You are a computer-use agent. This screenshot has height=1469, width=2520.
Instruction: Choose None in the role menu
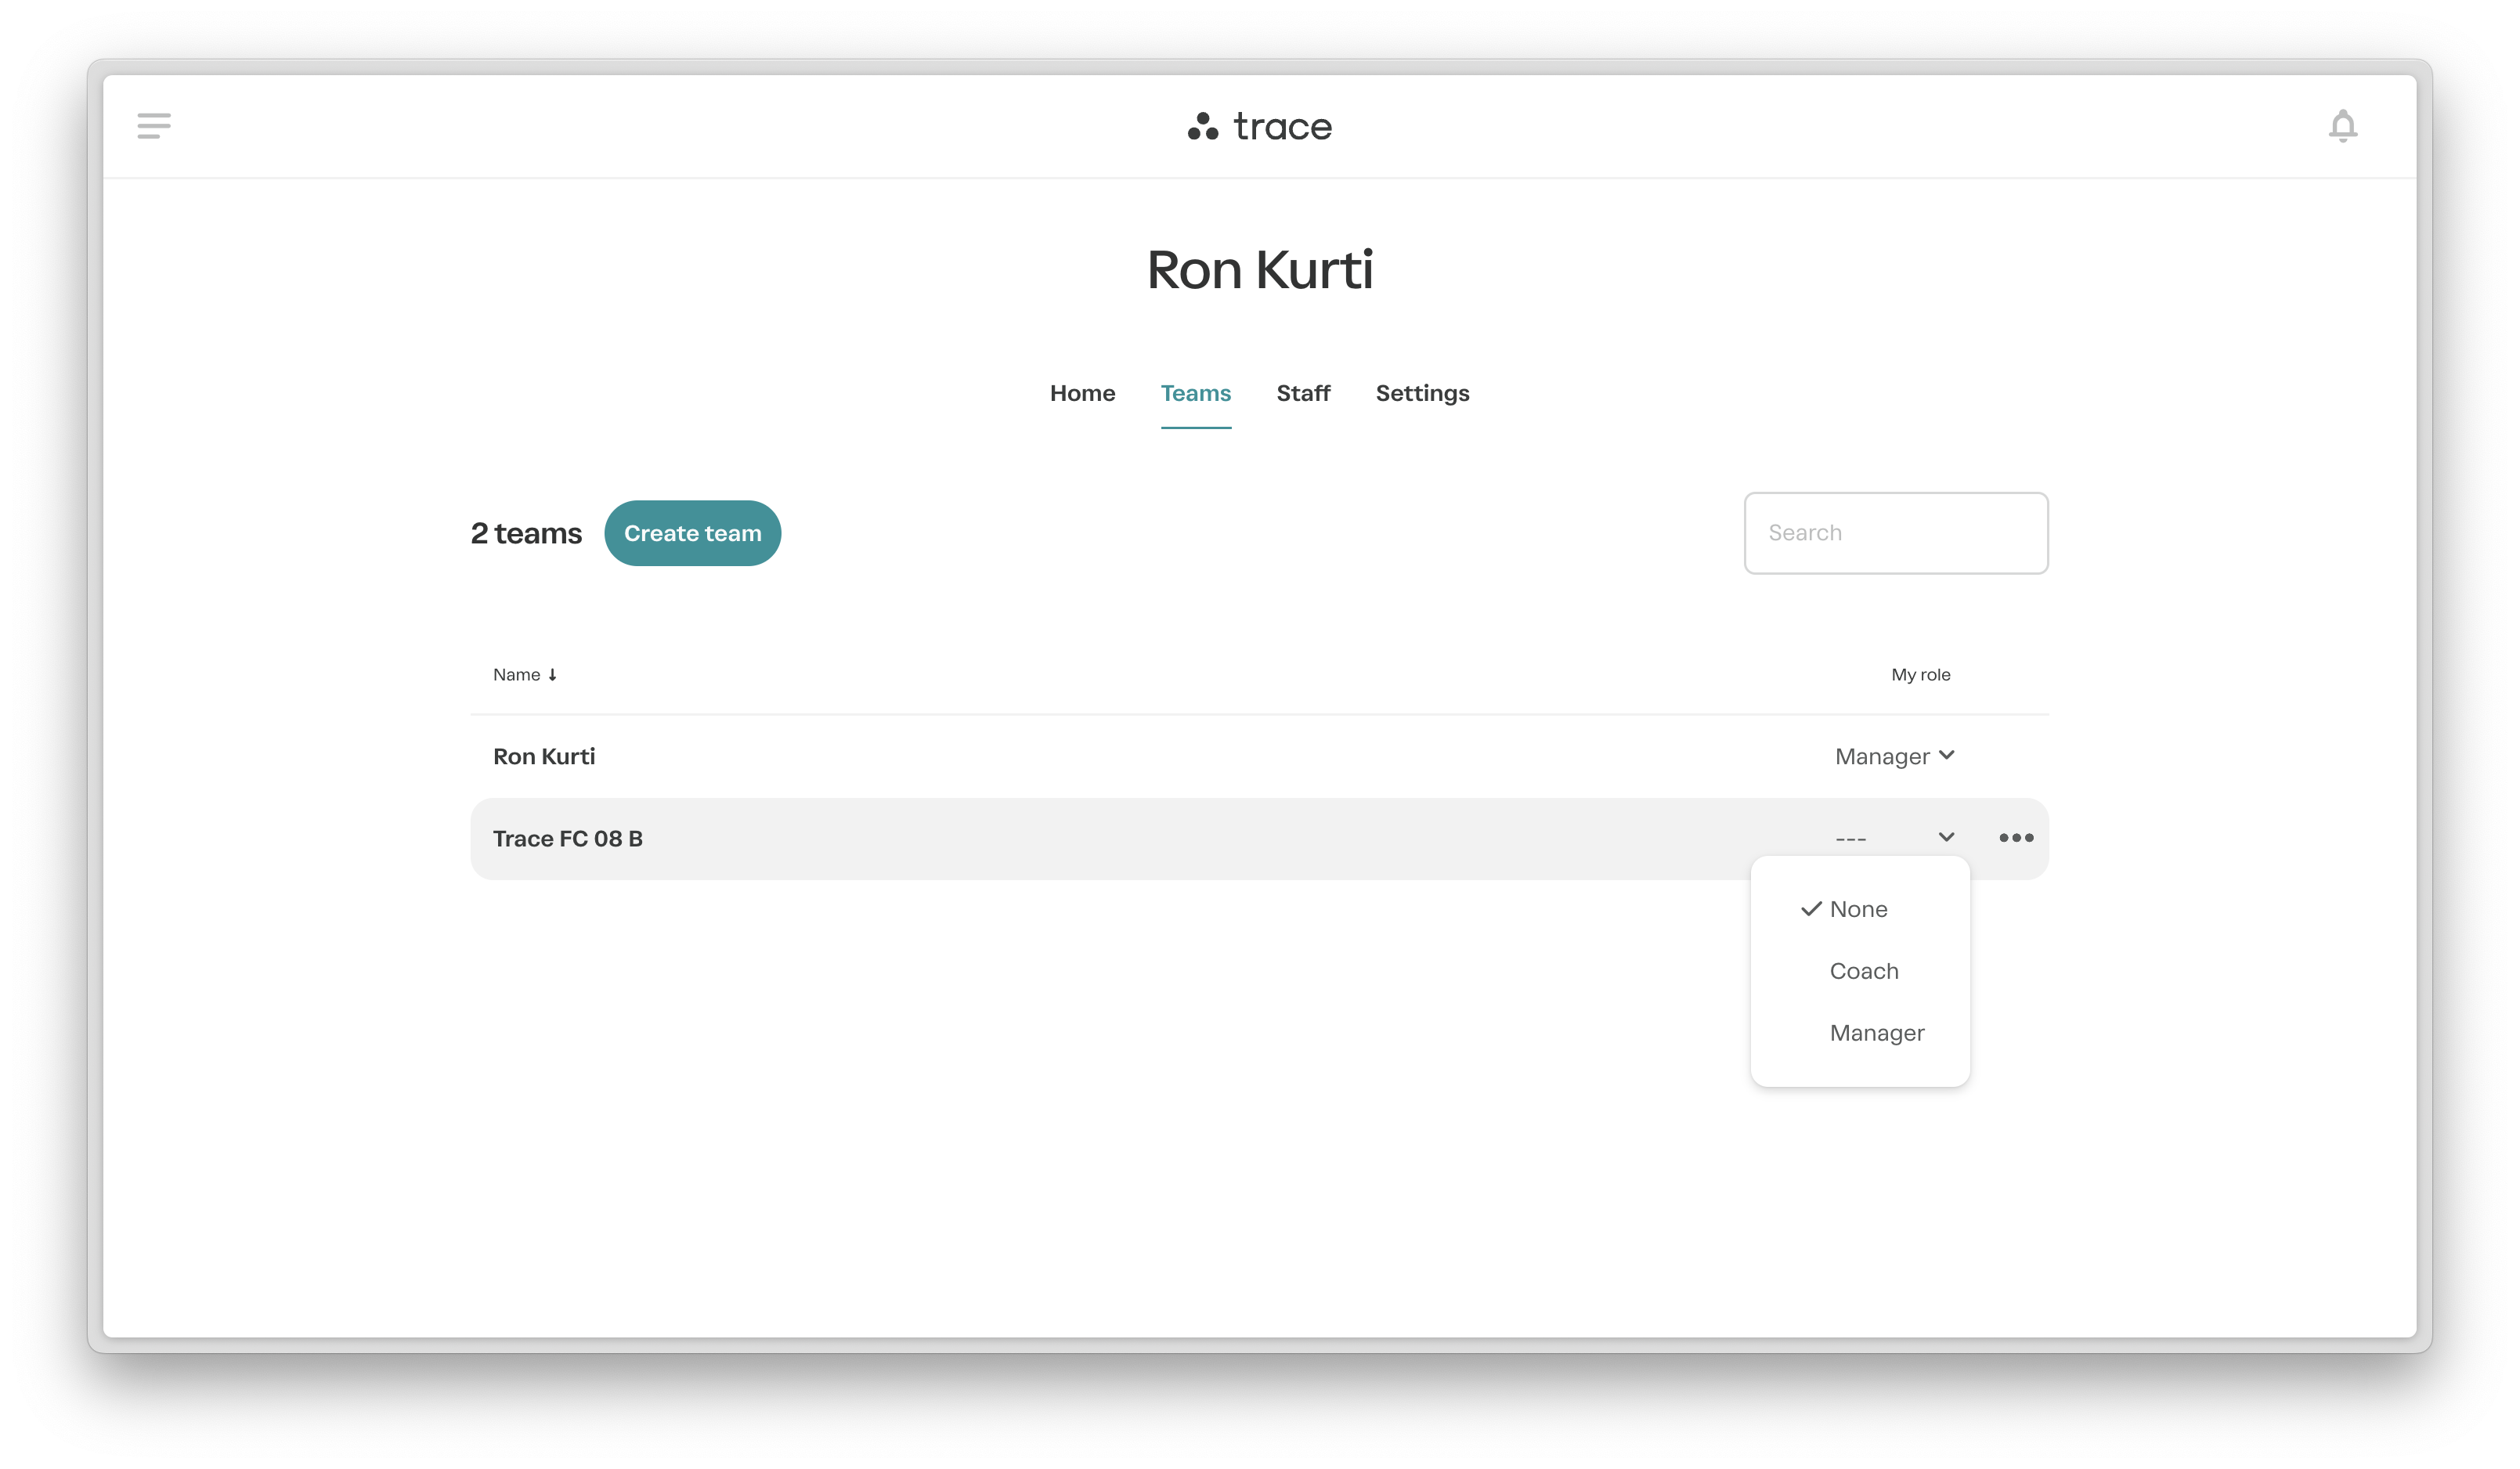pos(1859,909)
